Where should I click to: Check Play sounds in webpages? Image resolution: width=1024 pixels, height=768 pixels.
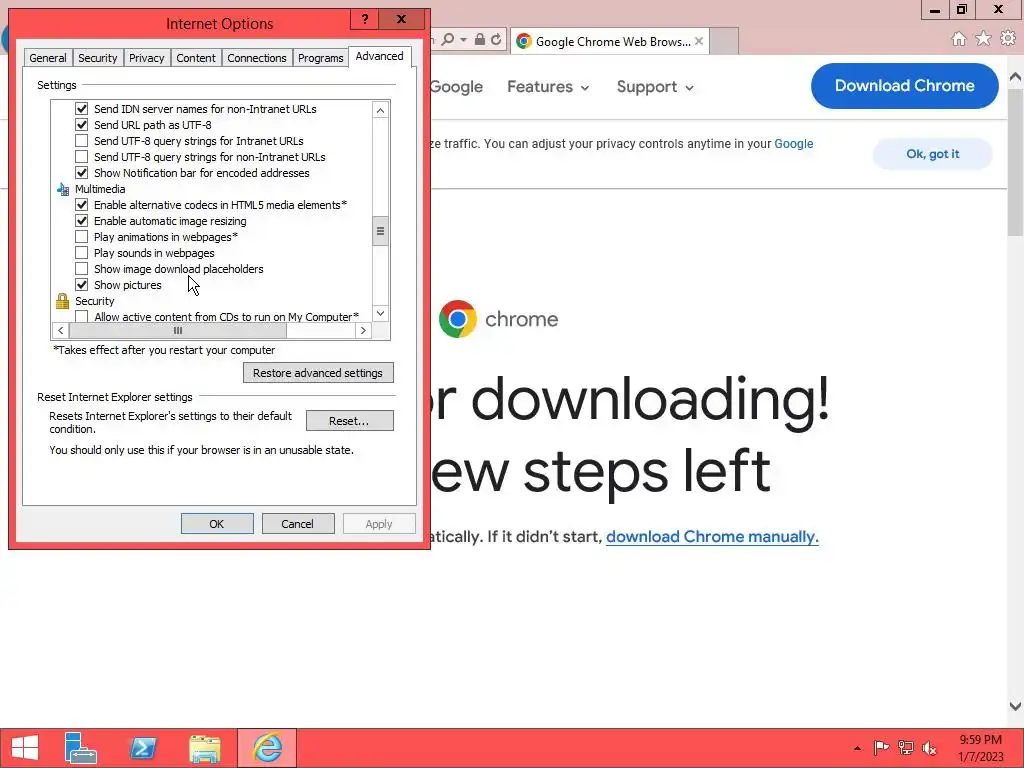pos(82,253)
